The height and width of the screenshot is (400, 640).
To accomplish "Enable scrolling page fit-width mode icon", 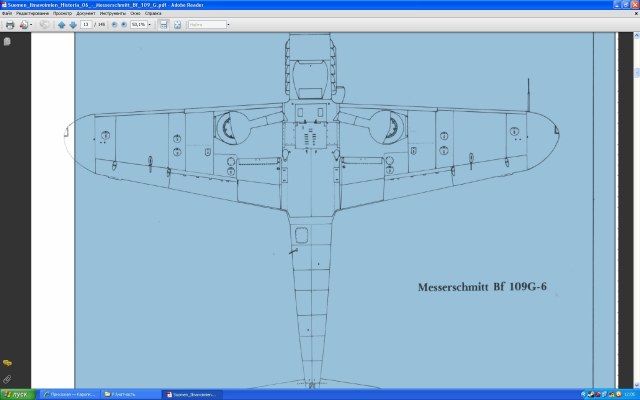I will [x=163, y=24].
